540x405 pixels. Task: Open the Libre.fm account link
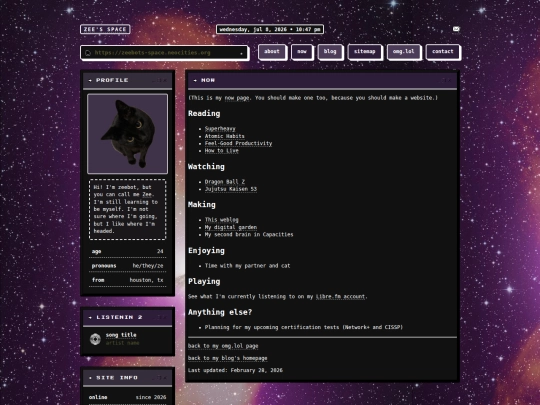[340, 297]
